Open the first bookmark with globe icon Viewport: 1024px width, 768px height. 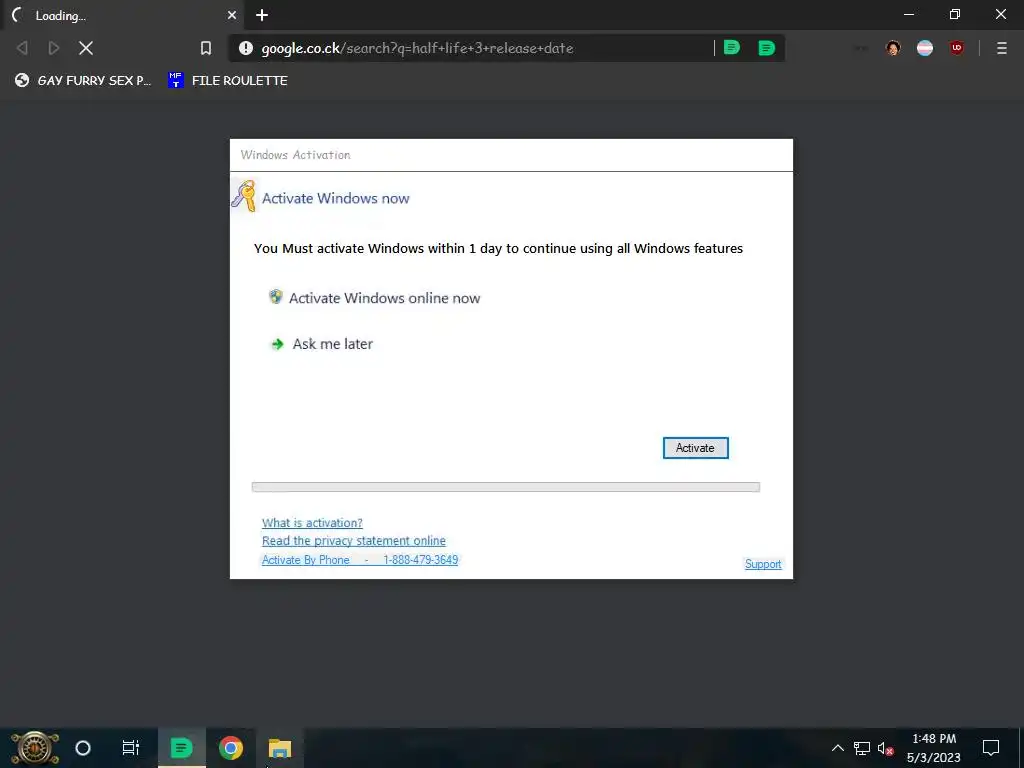coord(83,80)
